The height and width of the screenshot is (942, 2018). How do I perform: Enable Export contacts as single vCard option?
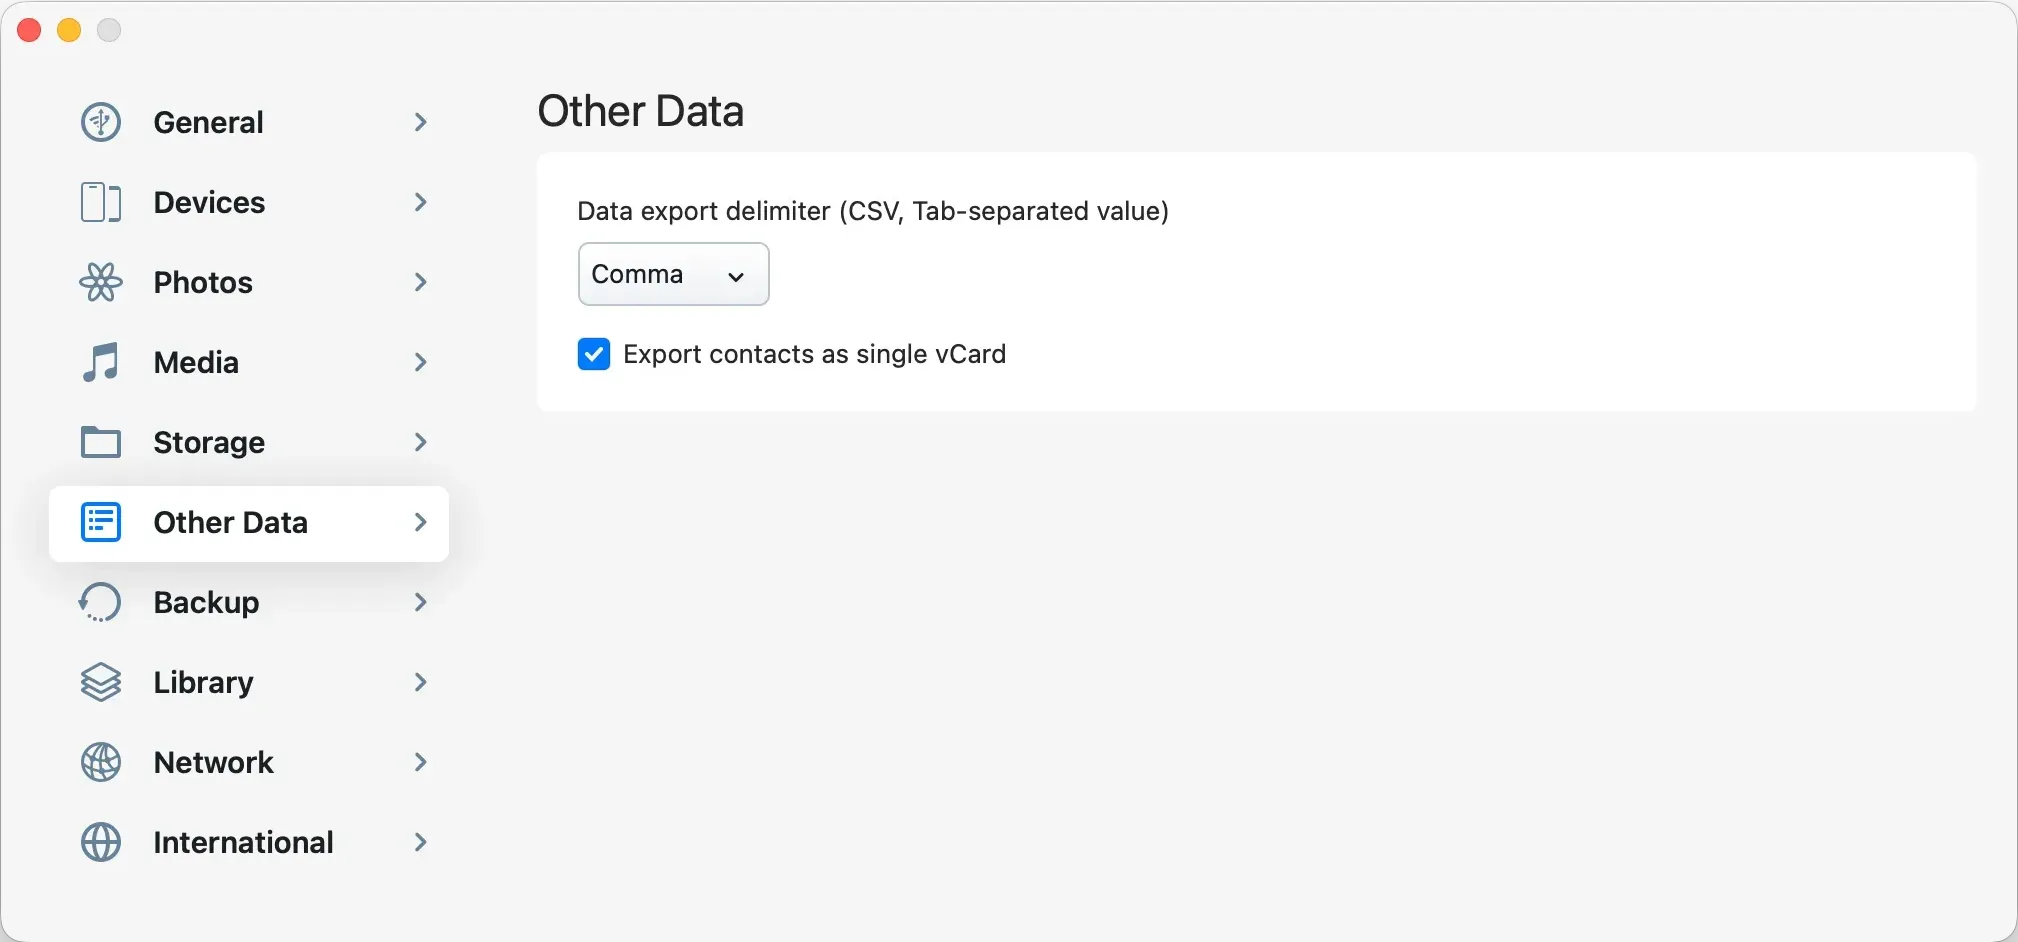(594, 354)
